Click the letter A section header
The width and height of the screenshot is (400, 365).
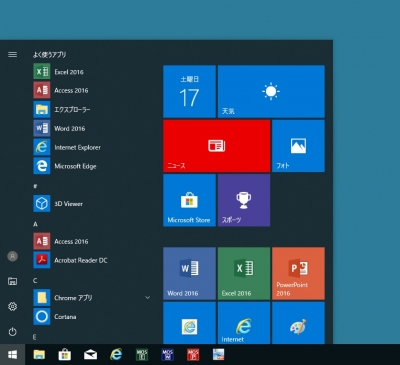pyautogui.click(x=35, y=224)
